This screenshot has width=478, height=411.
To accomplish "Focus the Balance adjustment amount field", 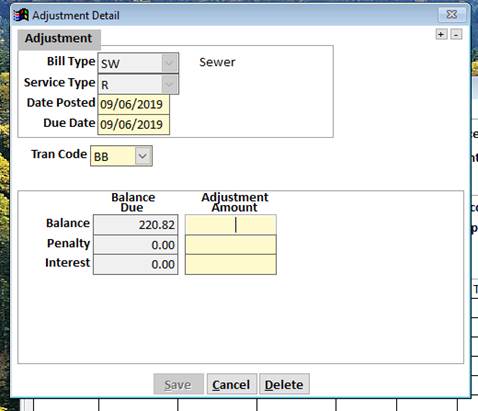I will pos(231,225).
